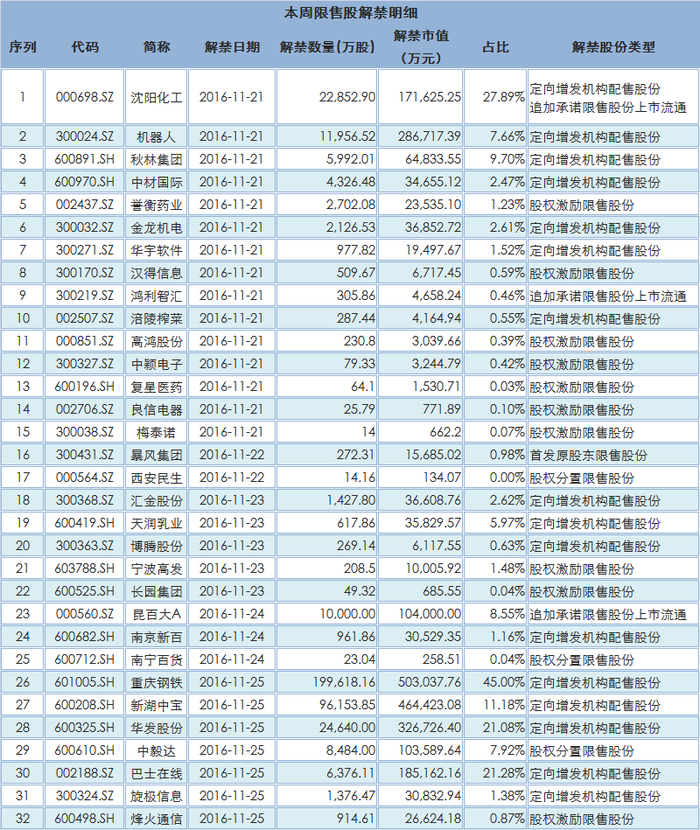Screen dimensions: 700x830
Task: Click the stock name 汇金股份
Action: click(157, 501)
